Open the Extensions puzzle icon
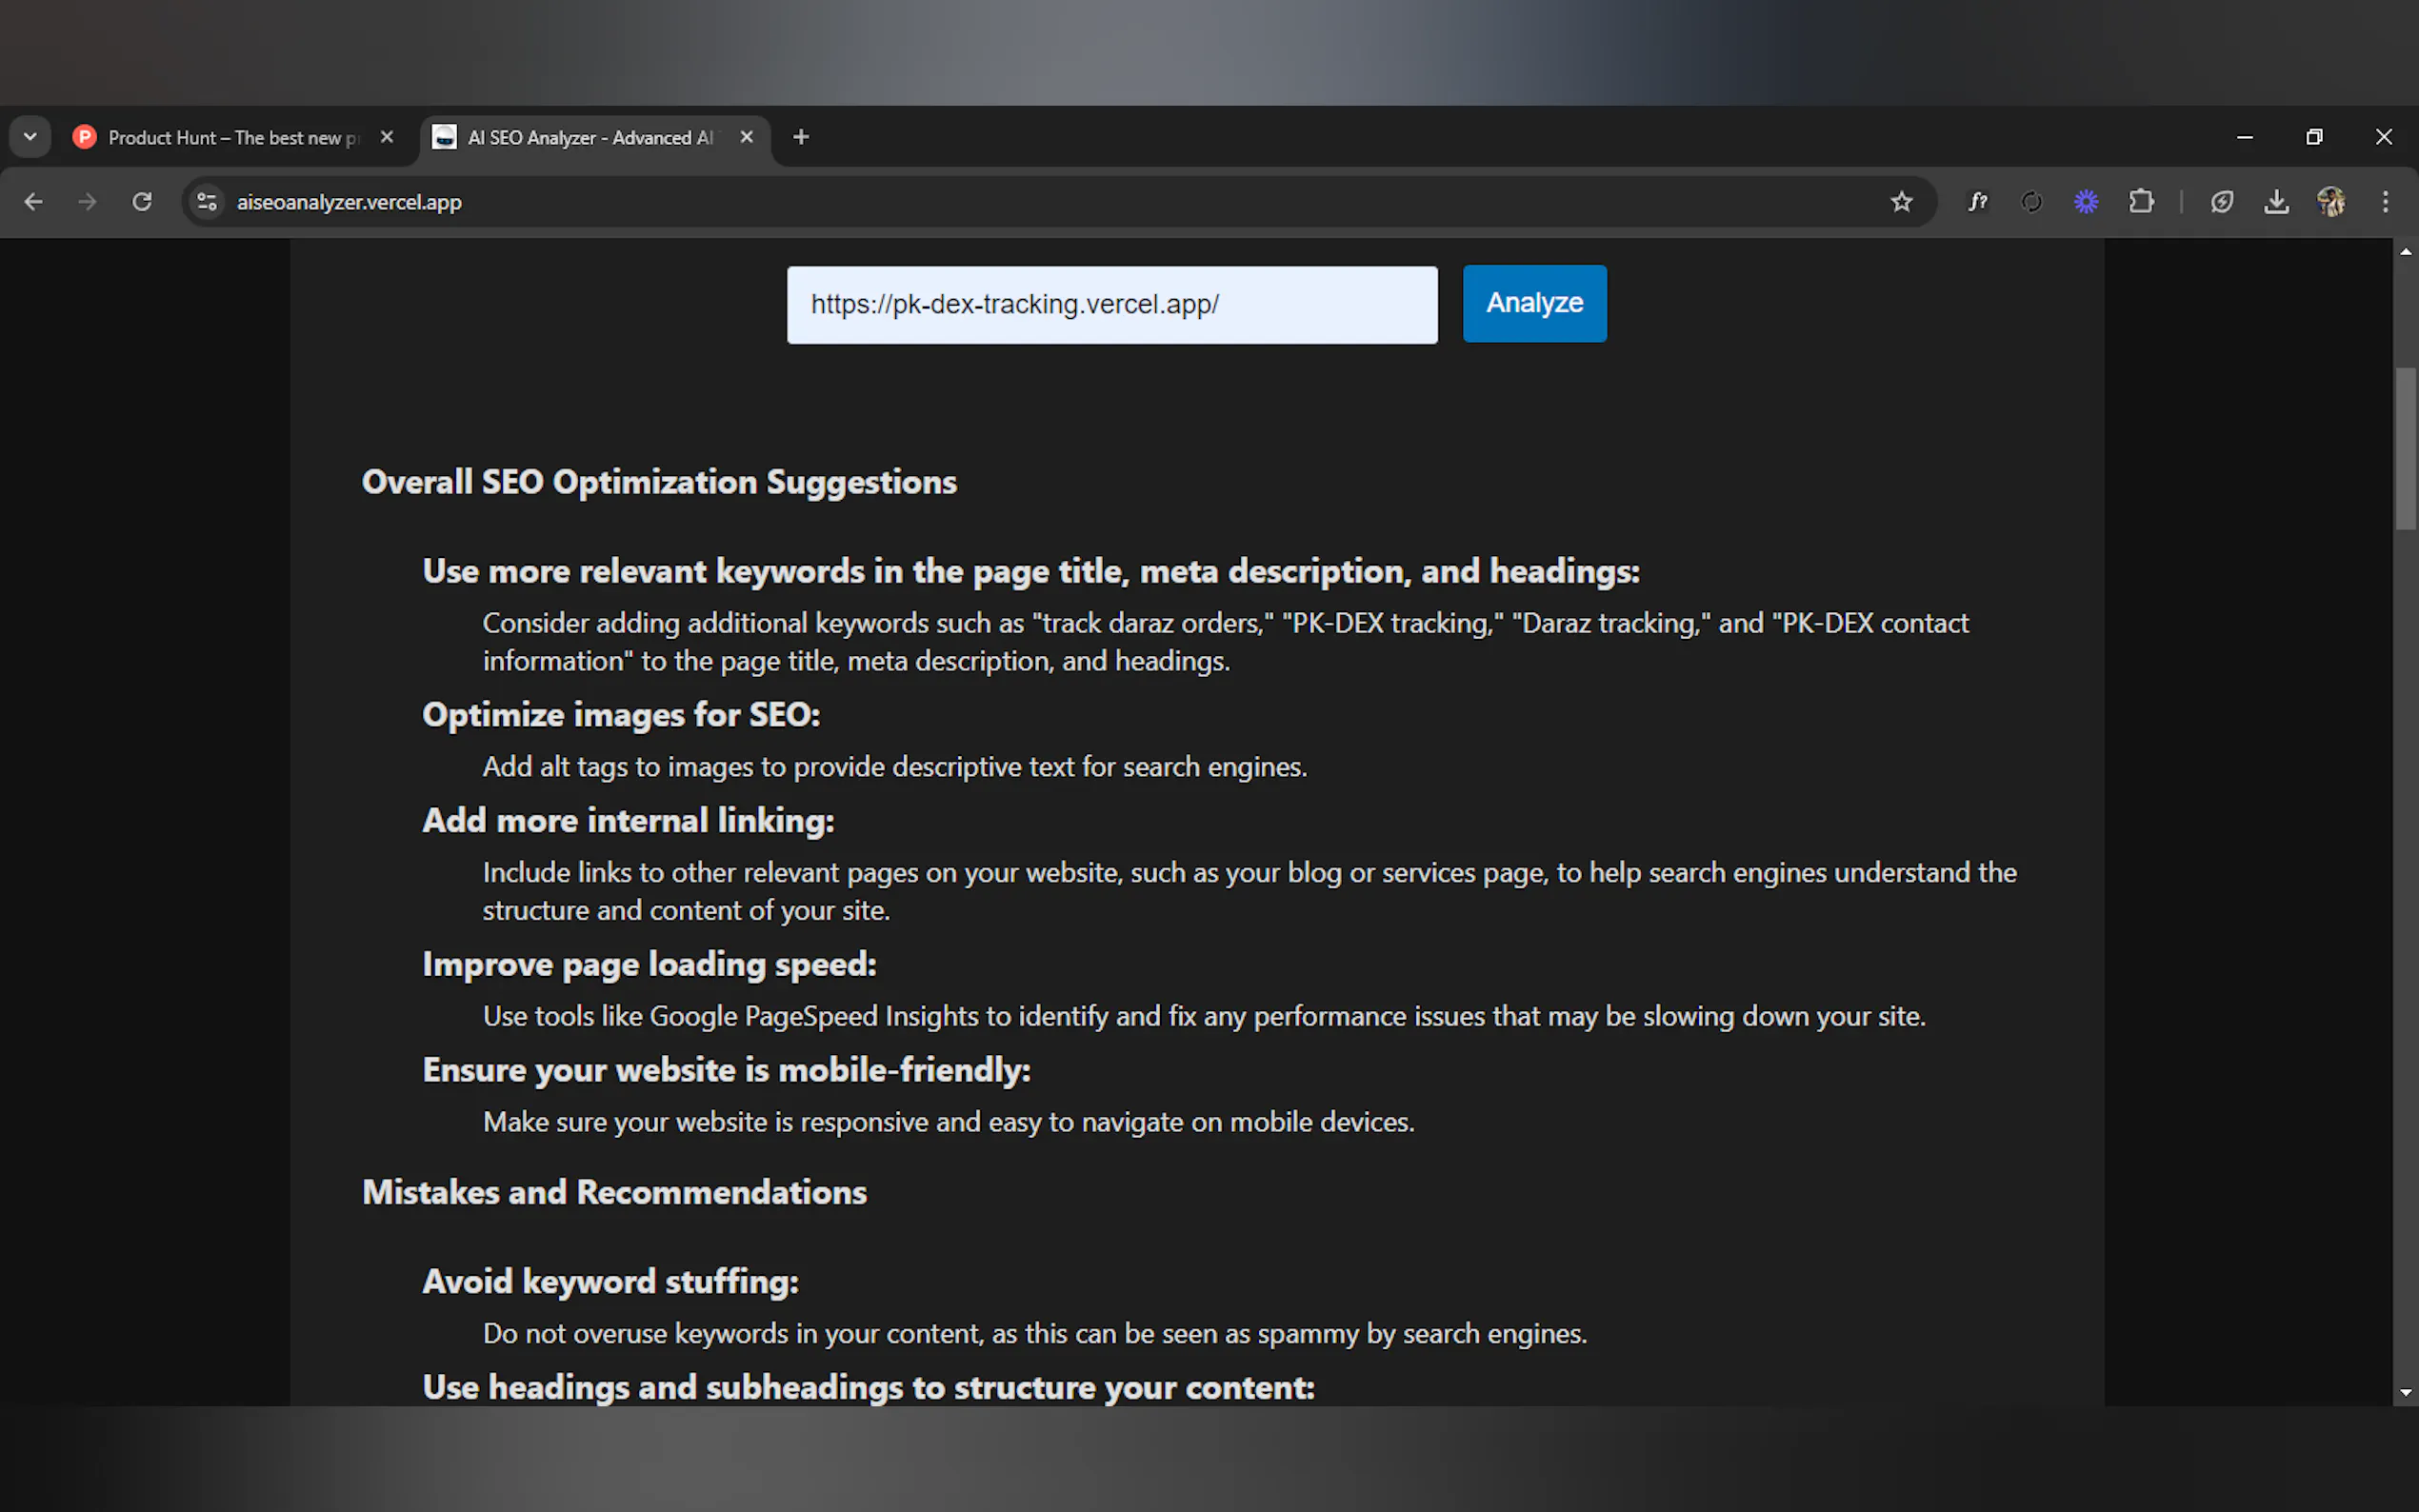 pyautogui.click(x=2141, y=202)
